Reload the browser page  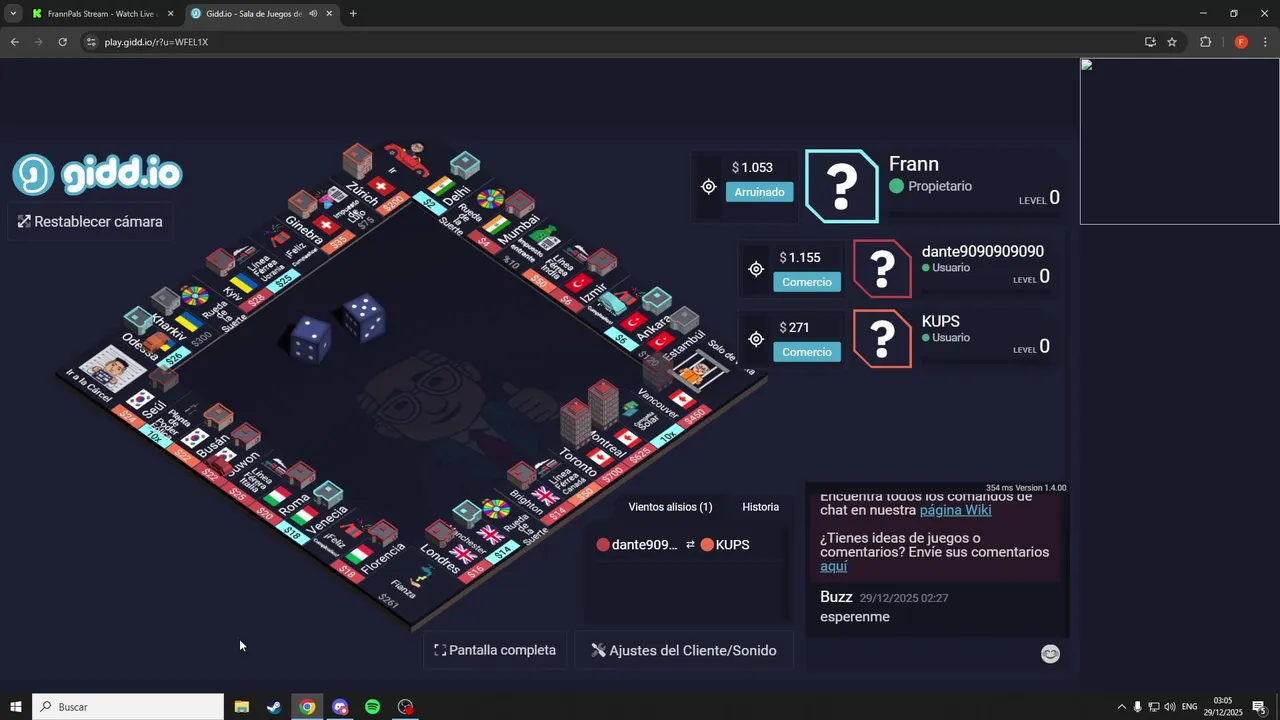click(62, 42)
